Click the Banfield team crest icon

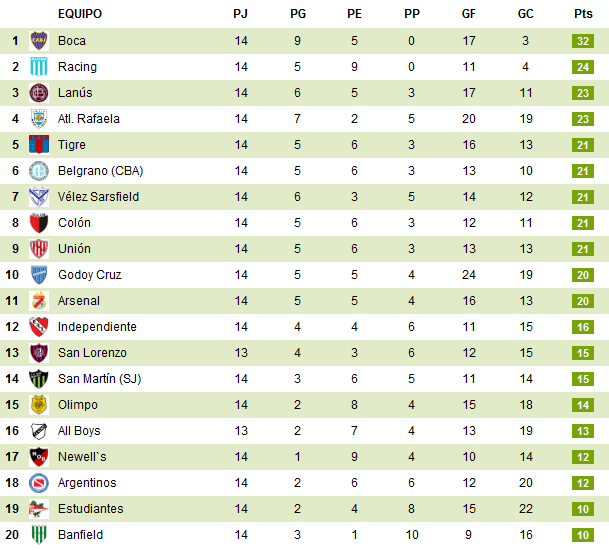pos(39,535)
